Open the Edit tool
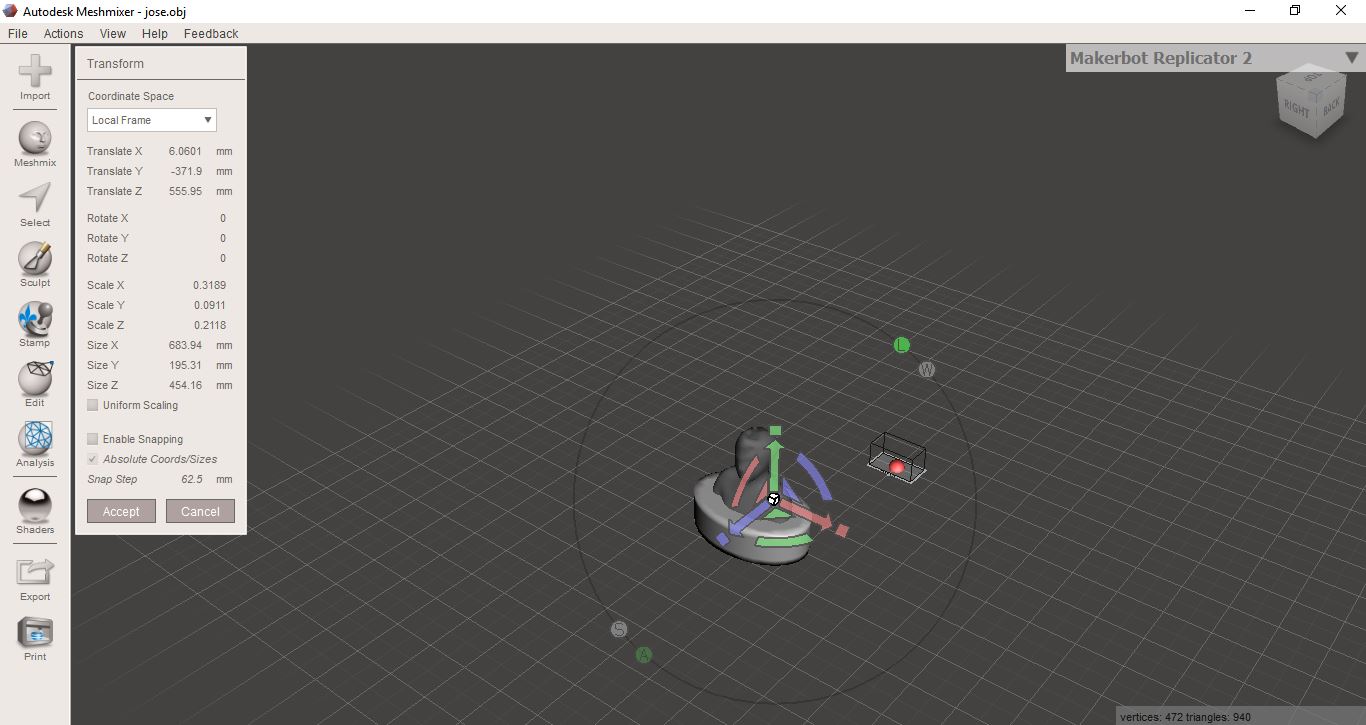The image size is (1366, 725). pyautogui.click(x=35, y=384)
